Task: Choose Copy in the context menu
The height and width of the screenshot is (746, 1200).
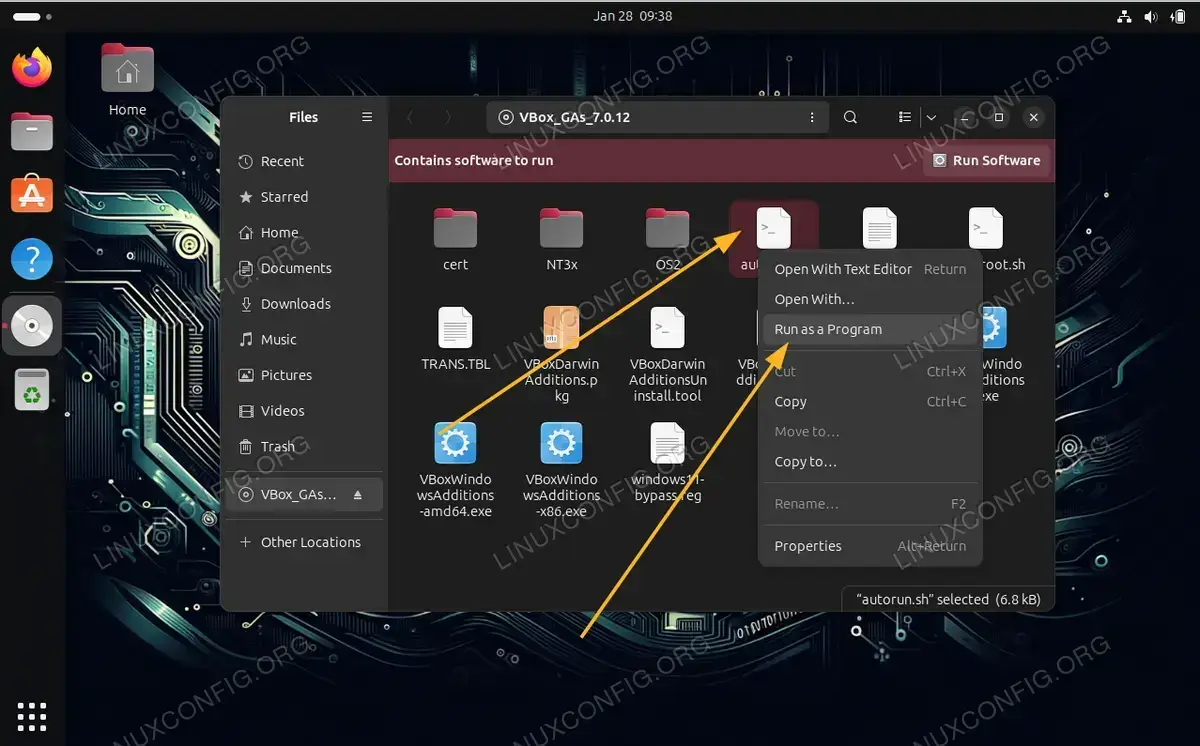Action: pos(870,401)
